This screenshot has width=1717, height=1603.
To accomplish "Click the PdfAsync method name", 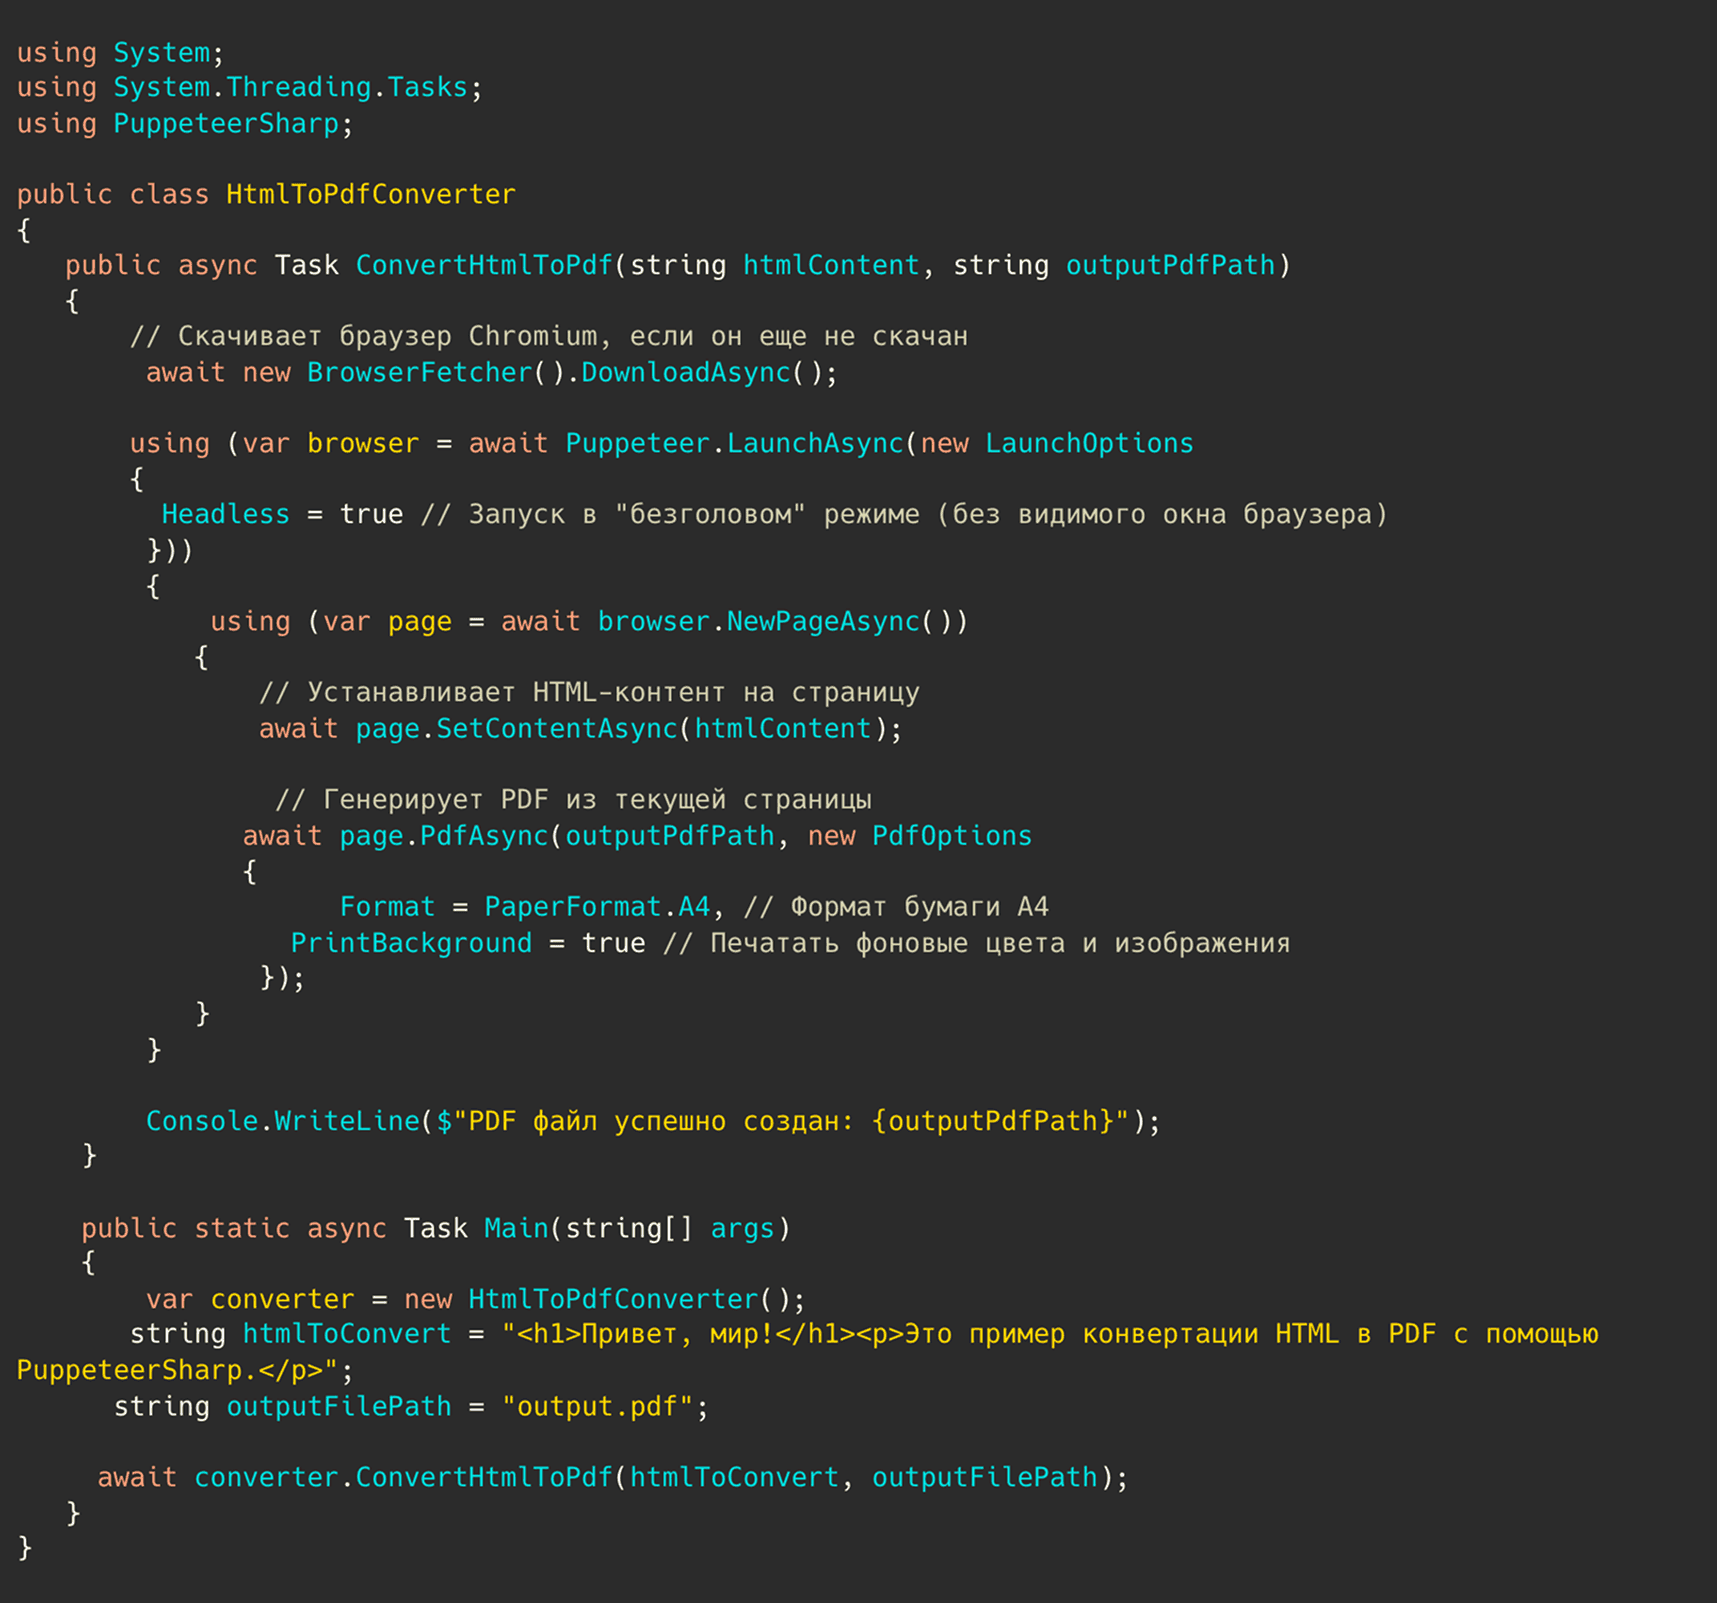I will click(x=483, y=836).
